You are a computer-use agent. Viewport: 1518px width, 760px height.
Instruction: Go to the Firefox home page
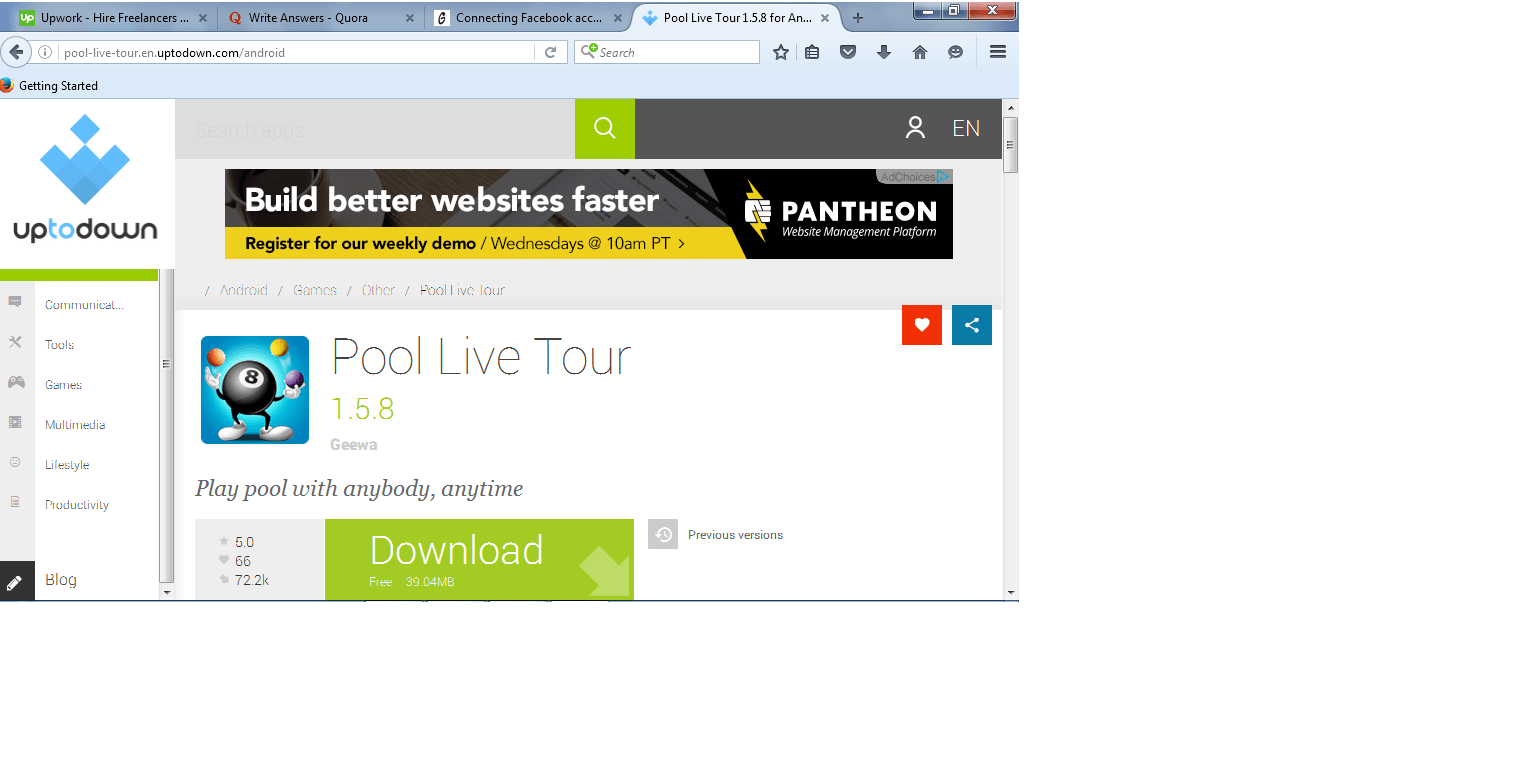(920, 52)
